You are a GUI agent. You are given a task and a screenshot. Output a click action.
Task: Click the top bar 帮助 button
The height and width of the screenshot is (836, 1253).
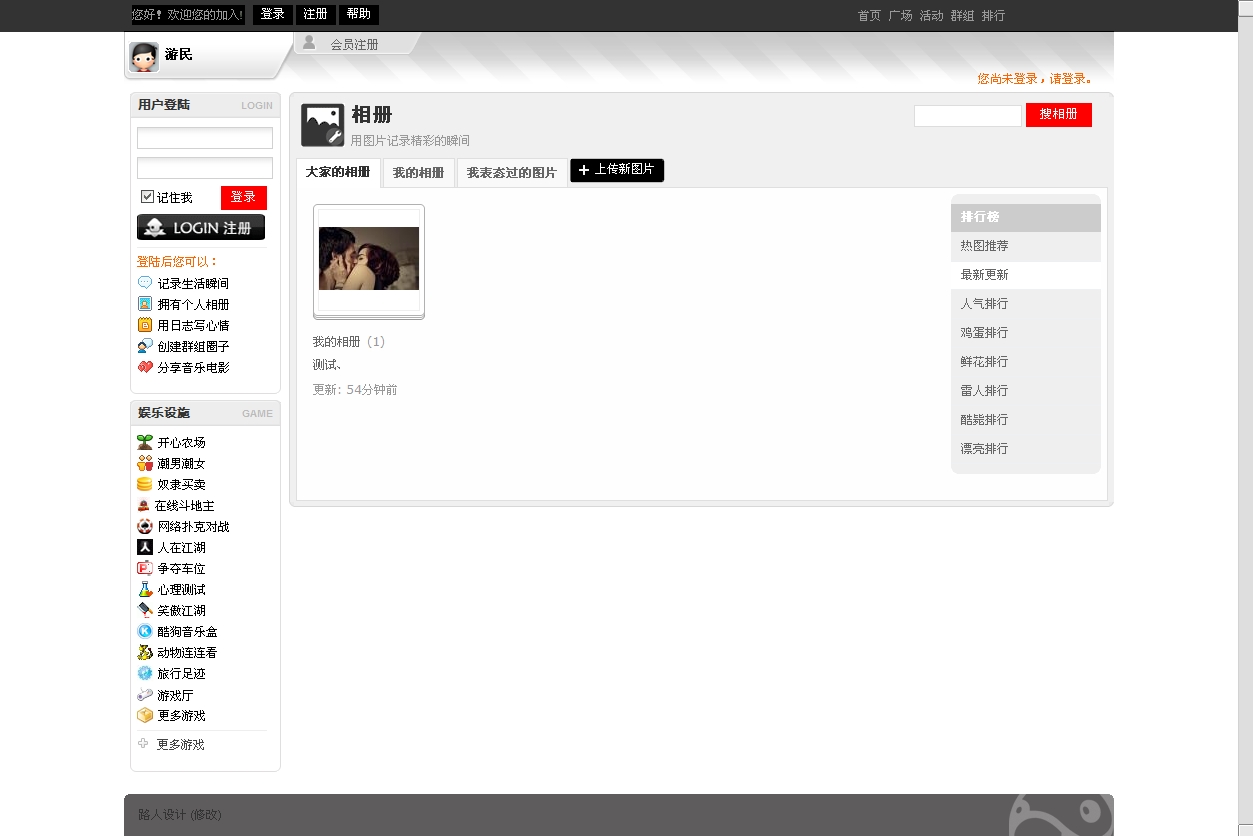tap(359, 15)
